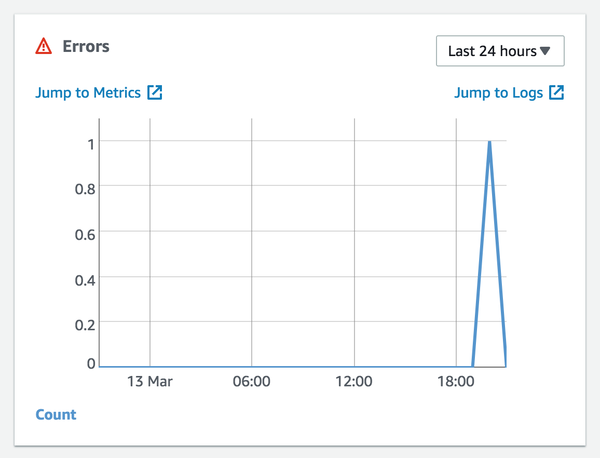
Task: Click the 0.8 y-axis value
Action: (x=85, y=189)
